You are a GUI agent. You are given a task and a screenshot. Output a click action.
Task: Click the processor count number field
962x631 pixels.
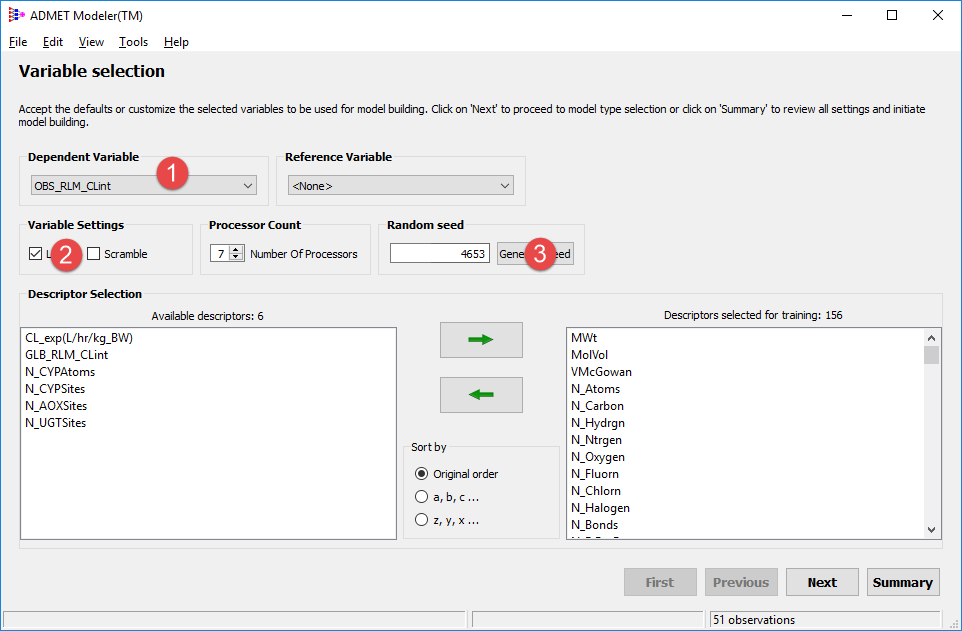tap(220, 254)
